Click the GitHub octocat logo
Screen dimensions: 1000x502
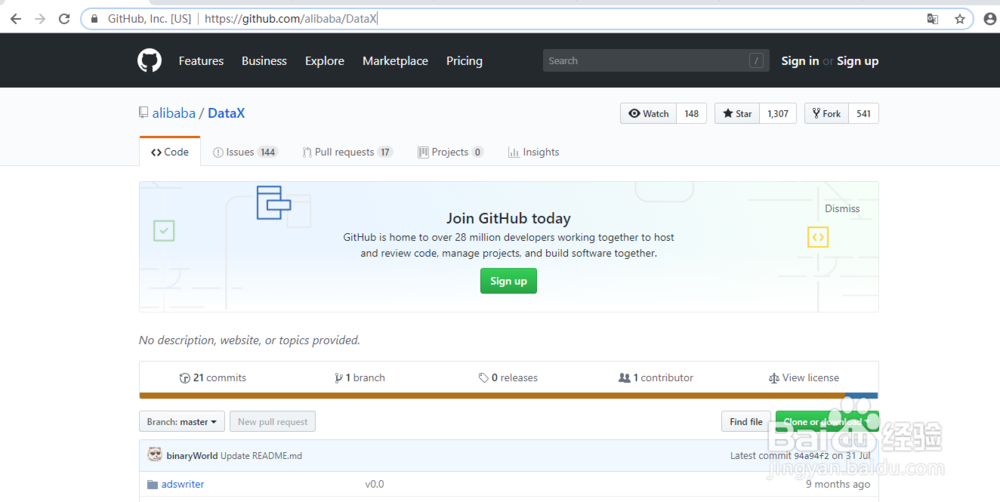click(x=149, y=61)
